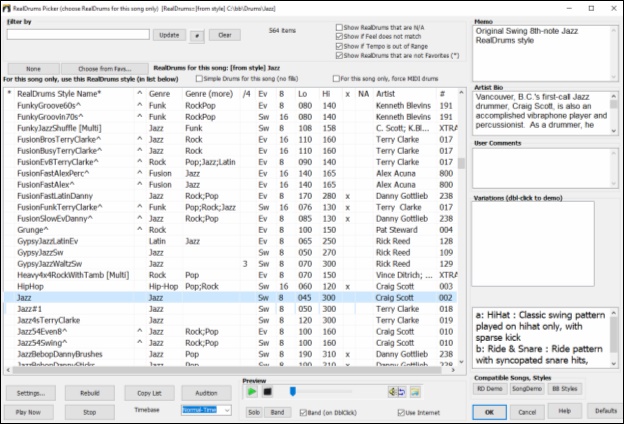The width and height of the screenshot is (624, 424).
Task: Click the # filter button
Action: coord(197,36)
